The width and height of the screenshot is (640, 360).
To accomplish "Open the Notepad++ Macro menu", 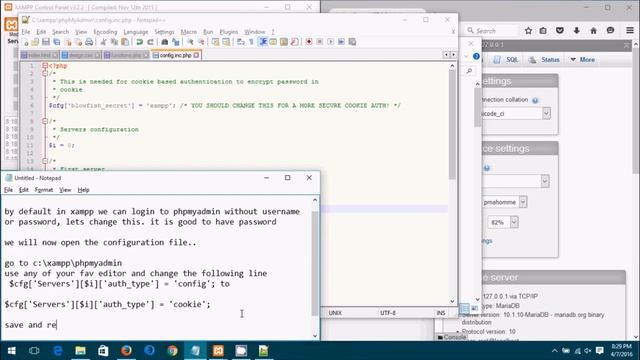I will click(x=189, y=32).
